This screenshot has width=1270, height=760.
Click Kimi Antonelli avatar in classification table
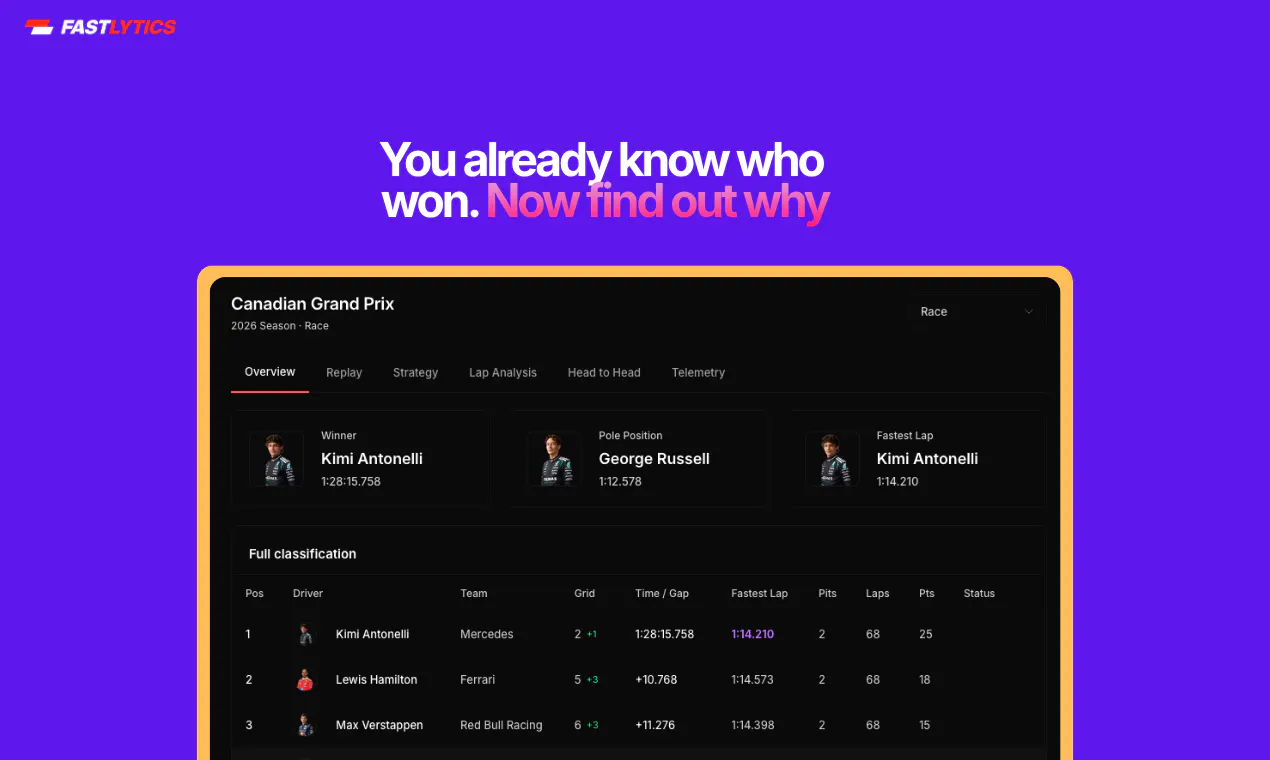coord(306,634)
